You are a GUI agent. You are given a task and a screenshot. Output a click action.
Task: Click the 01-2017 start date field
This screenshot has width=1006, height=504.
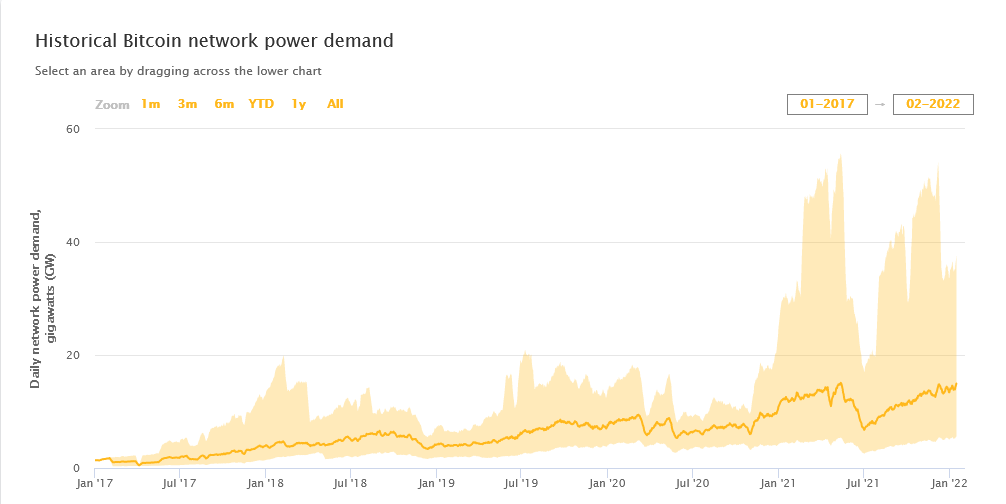(827, 104)
